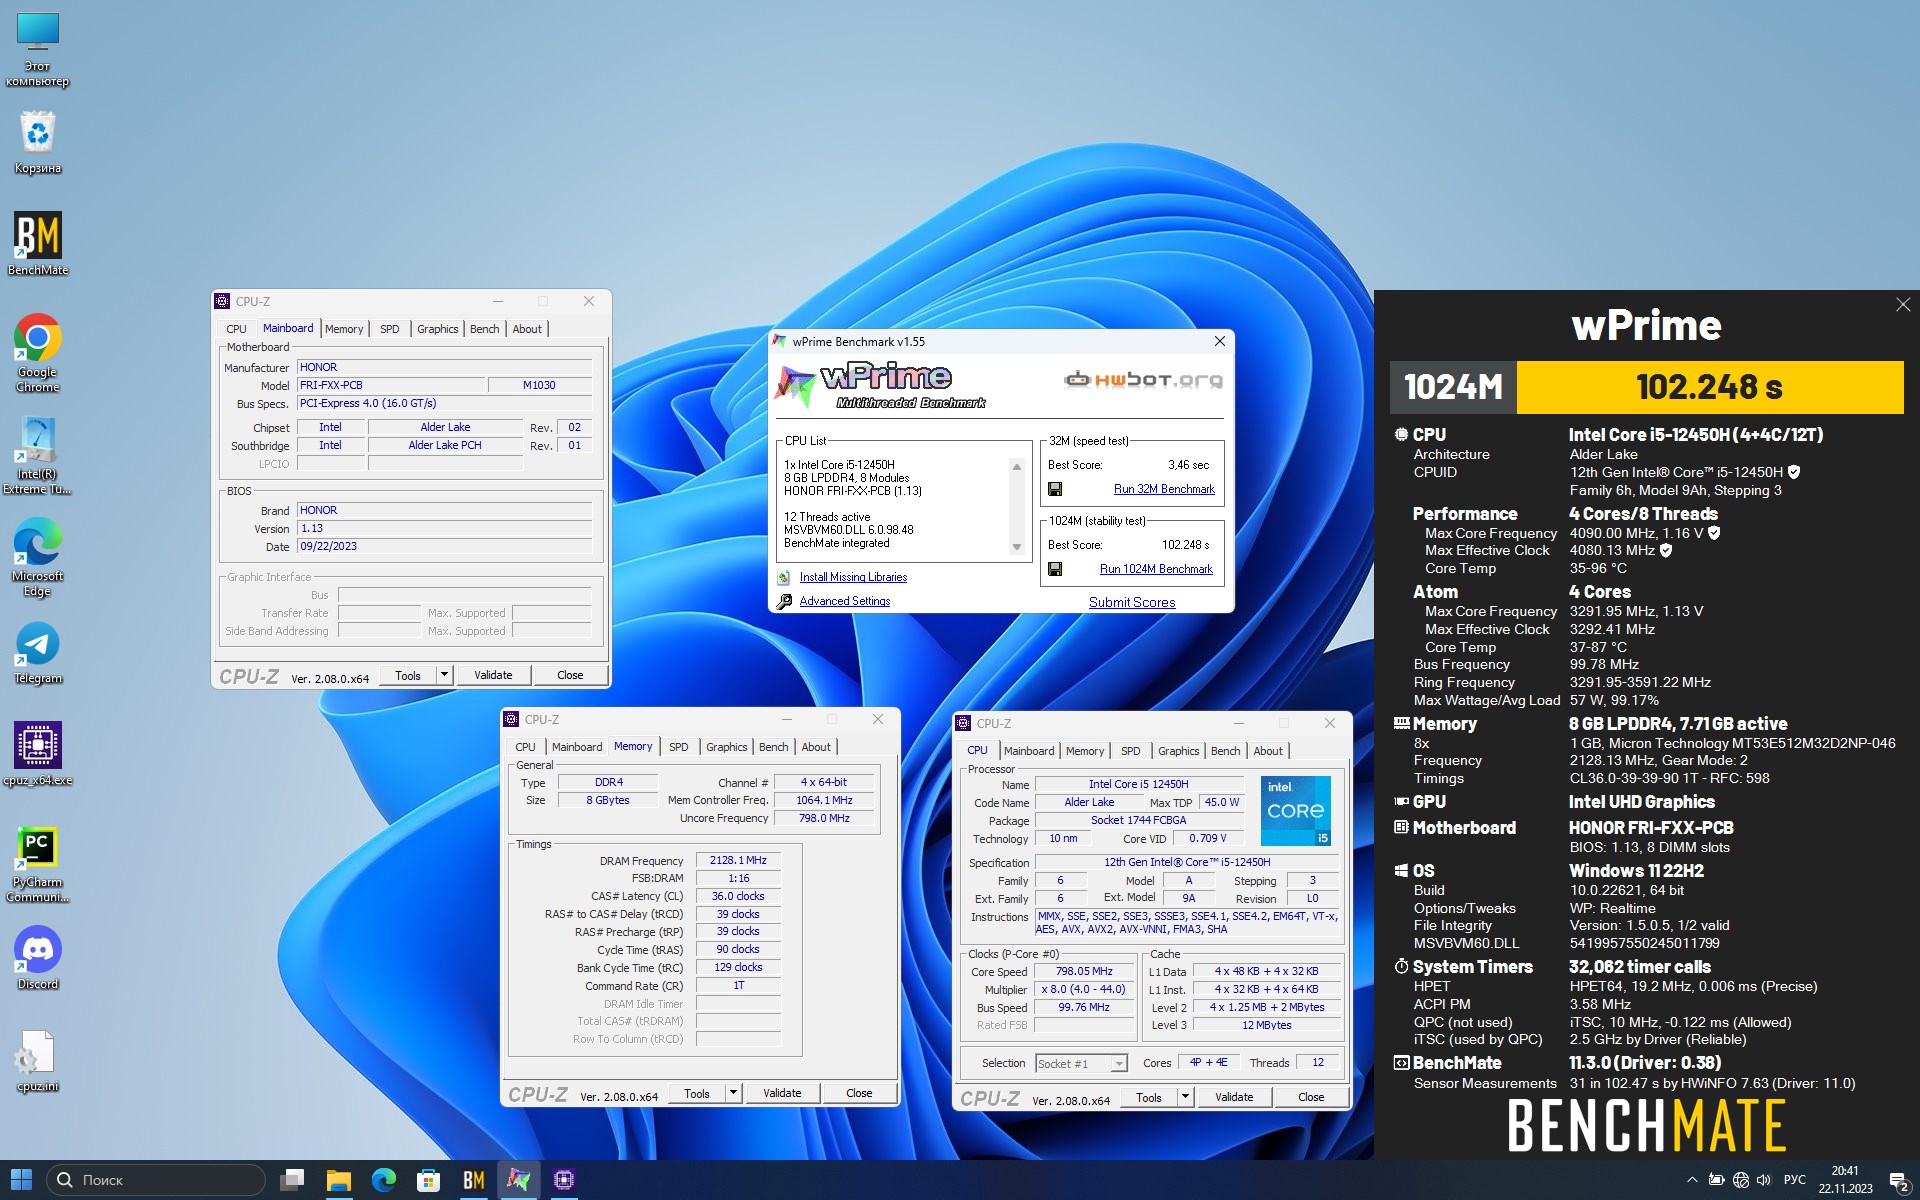Click the HWBOT.org logo in wPrime
Screen dimensions: 1920x1200
[x=1143, y=379]
